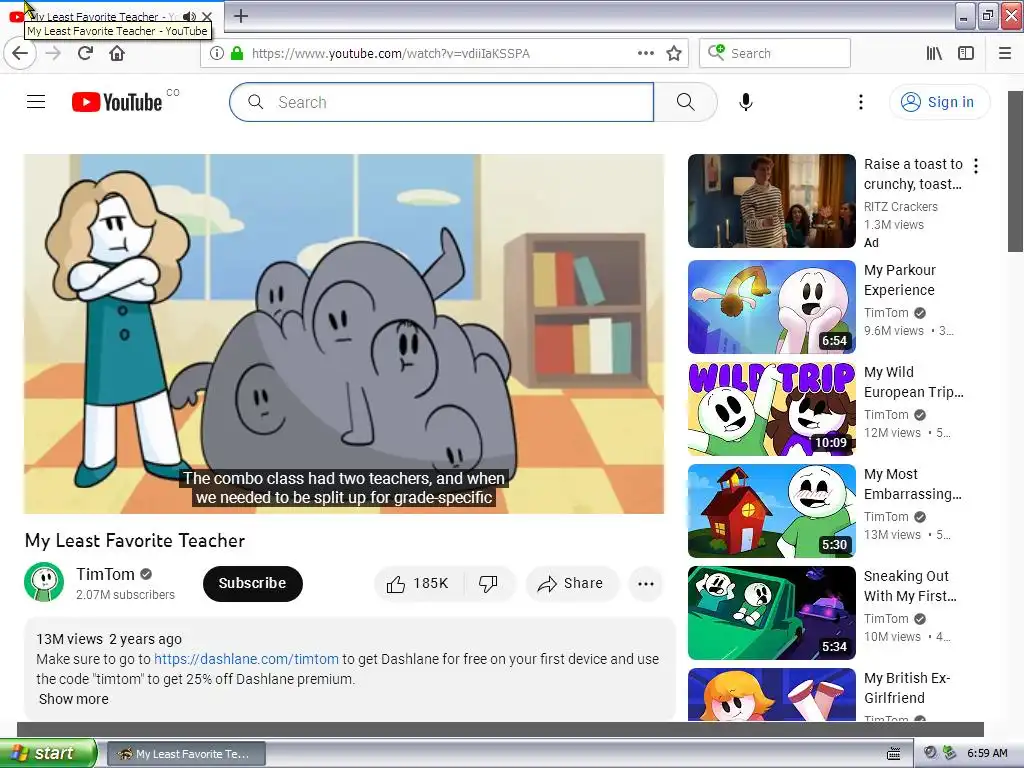
Task: Click the taskbar clock 6:59 AM
Action: [987, 753]
